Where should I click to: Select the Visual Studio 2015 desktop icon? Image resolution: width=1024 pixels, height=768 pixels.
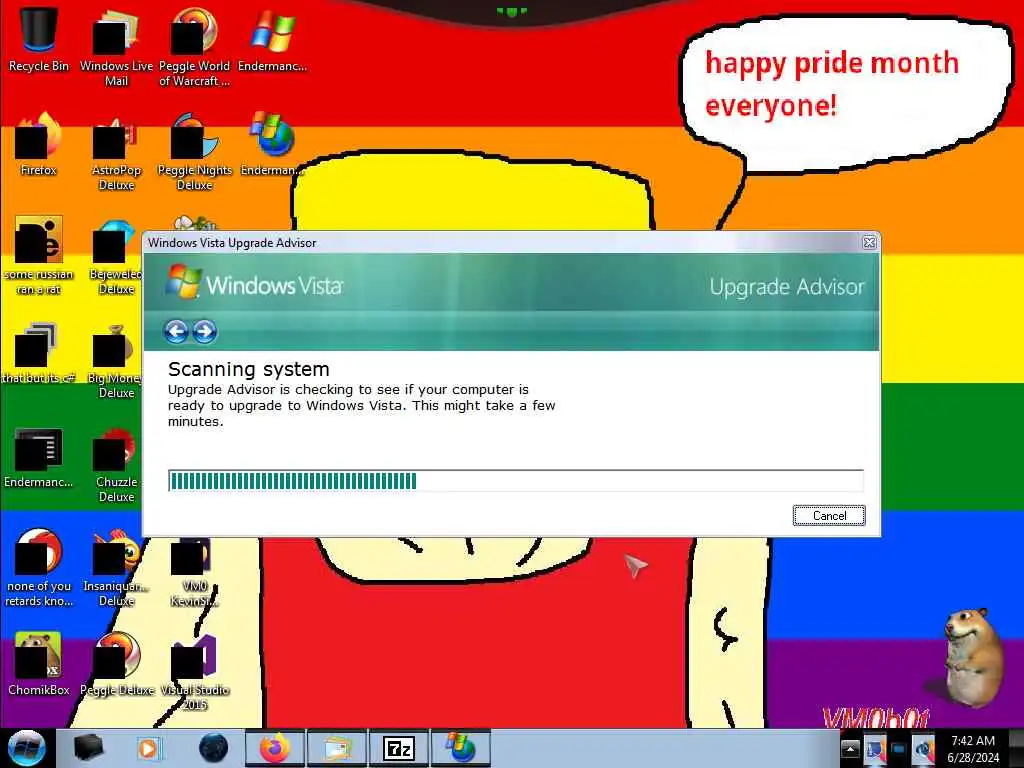(195, 671)
